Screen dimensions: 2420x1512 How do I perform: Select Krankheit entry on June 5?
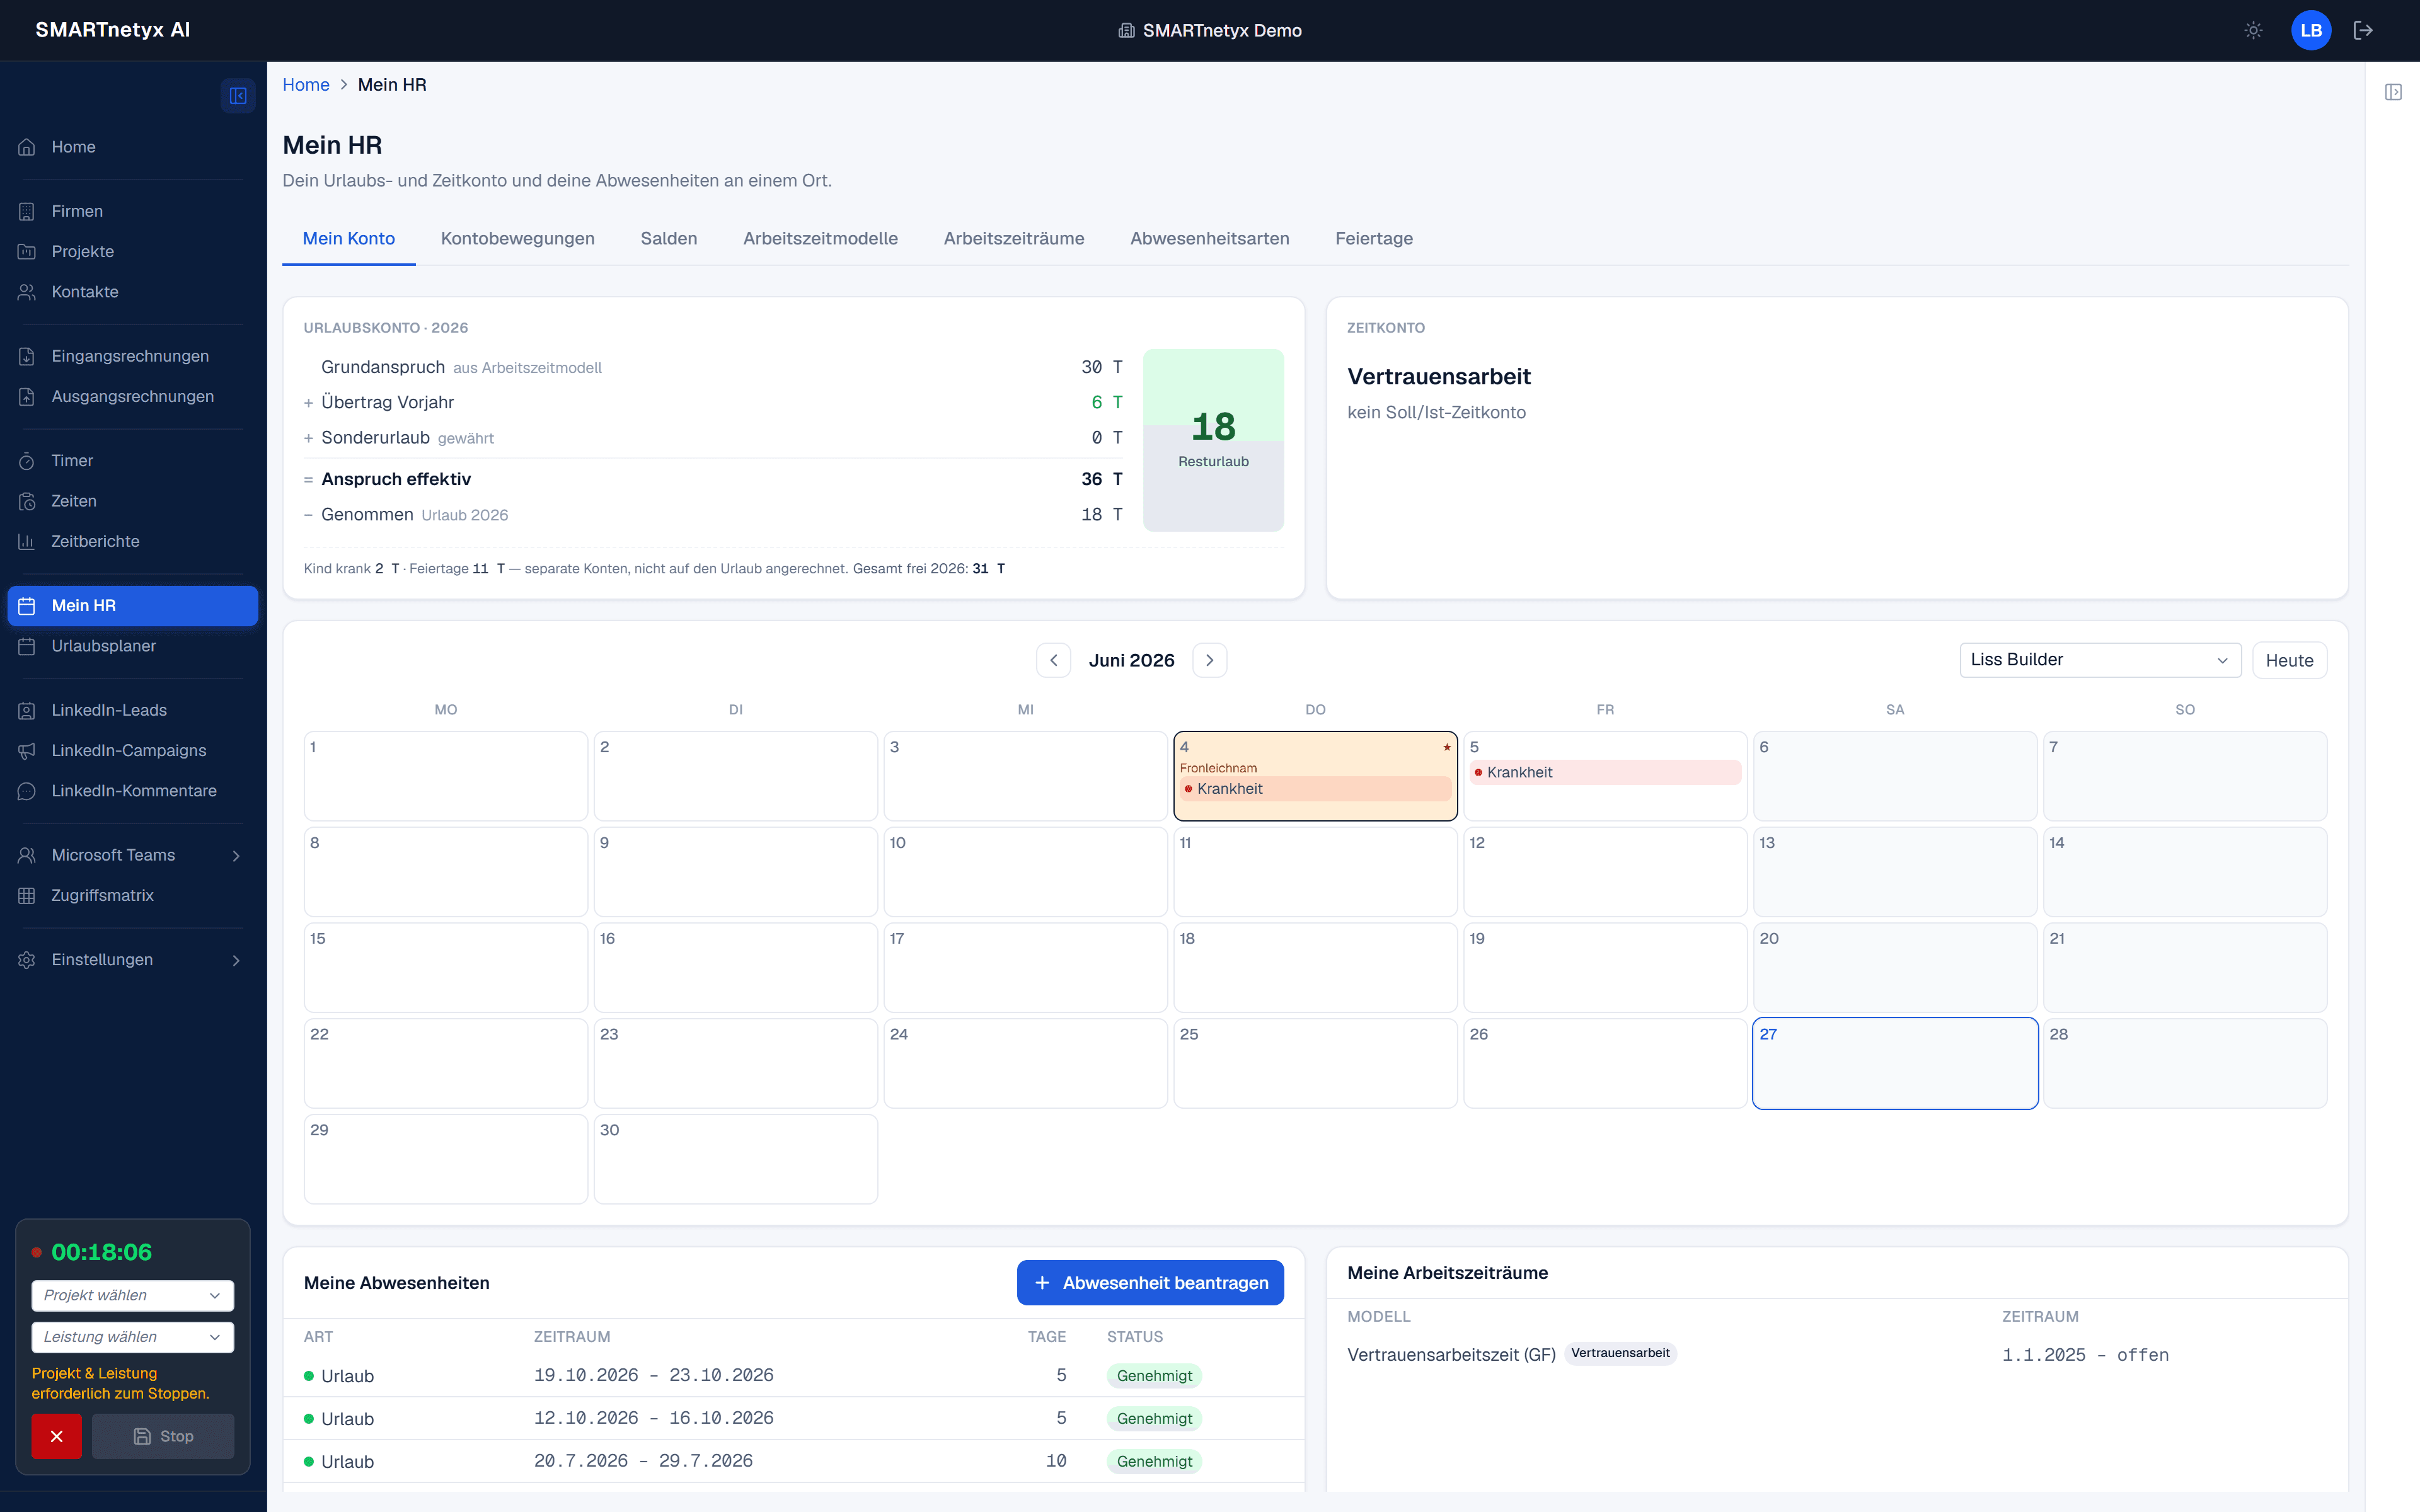(x=1605, y=772)
